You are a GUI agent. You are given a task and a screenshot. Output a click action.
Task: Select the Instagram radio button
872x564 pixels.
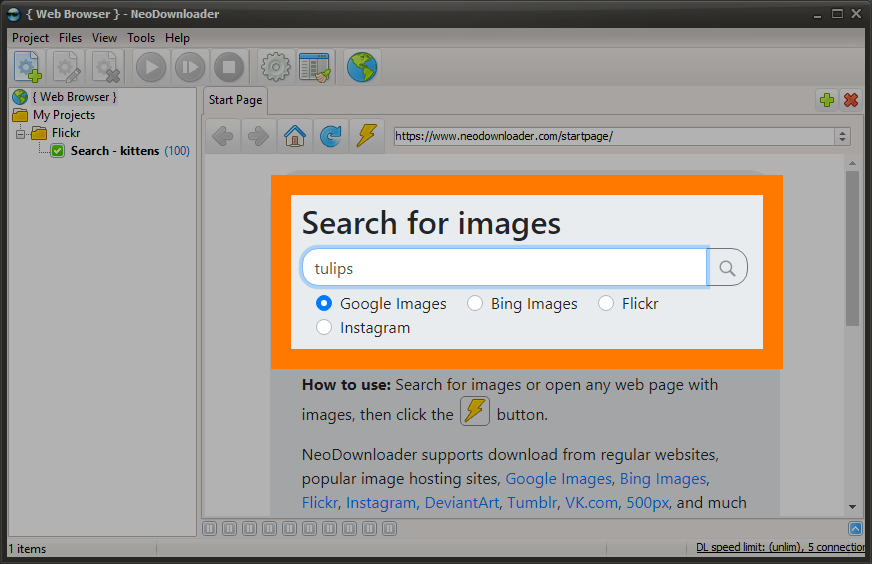[324, 327]
